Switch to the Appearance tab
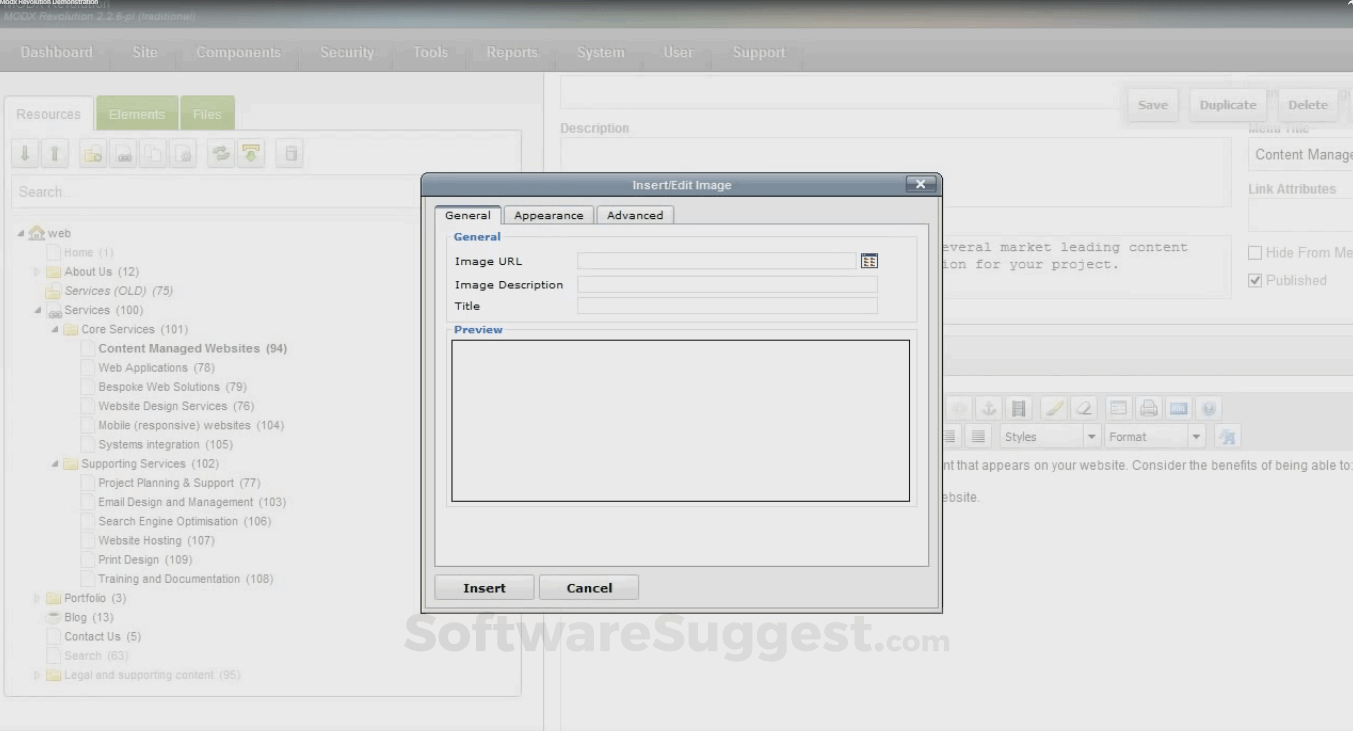1353x731 pixels. click(x=548, y=214)
